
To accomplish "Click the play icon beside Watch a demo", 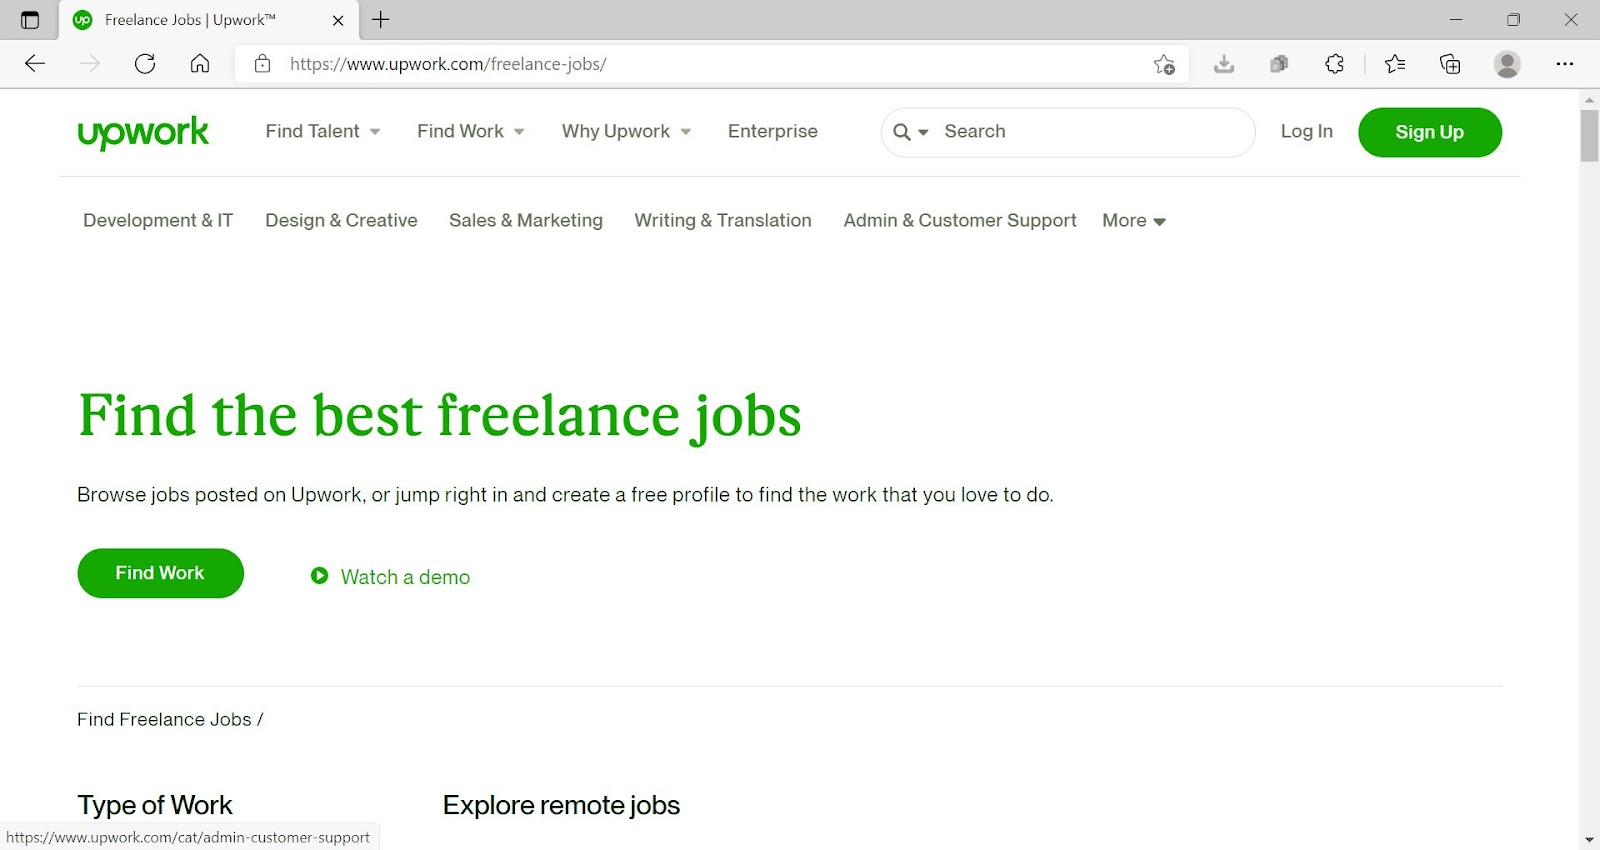I will (x=319, y=576).
